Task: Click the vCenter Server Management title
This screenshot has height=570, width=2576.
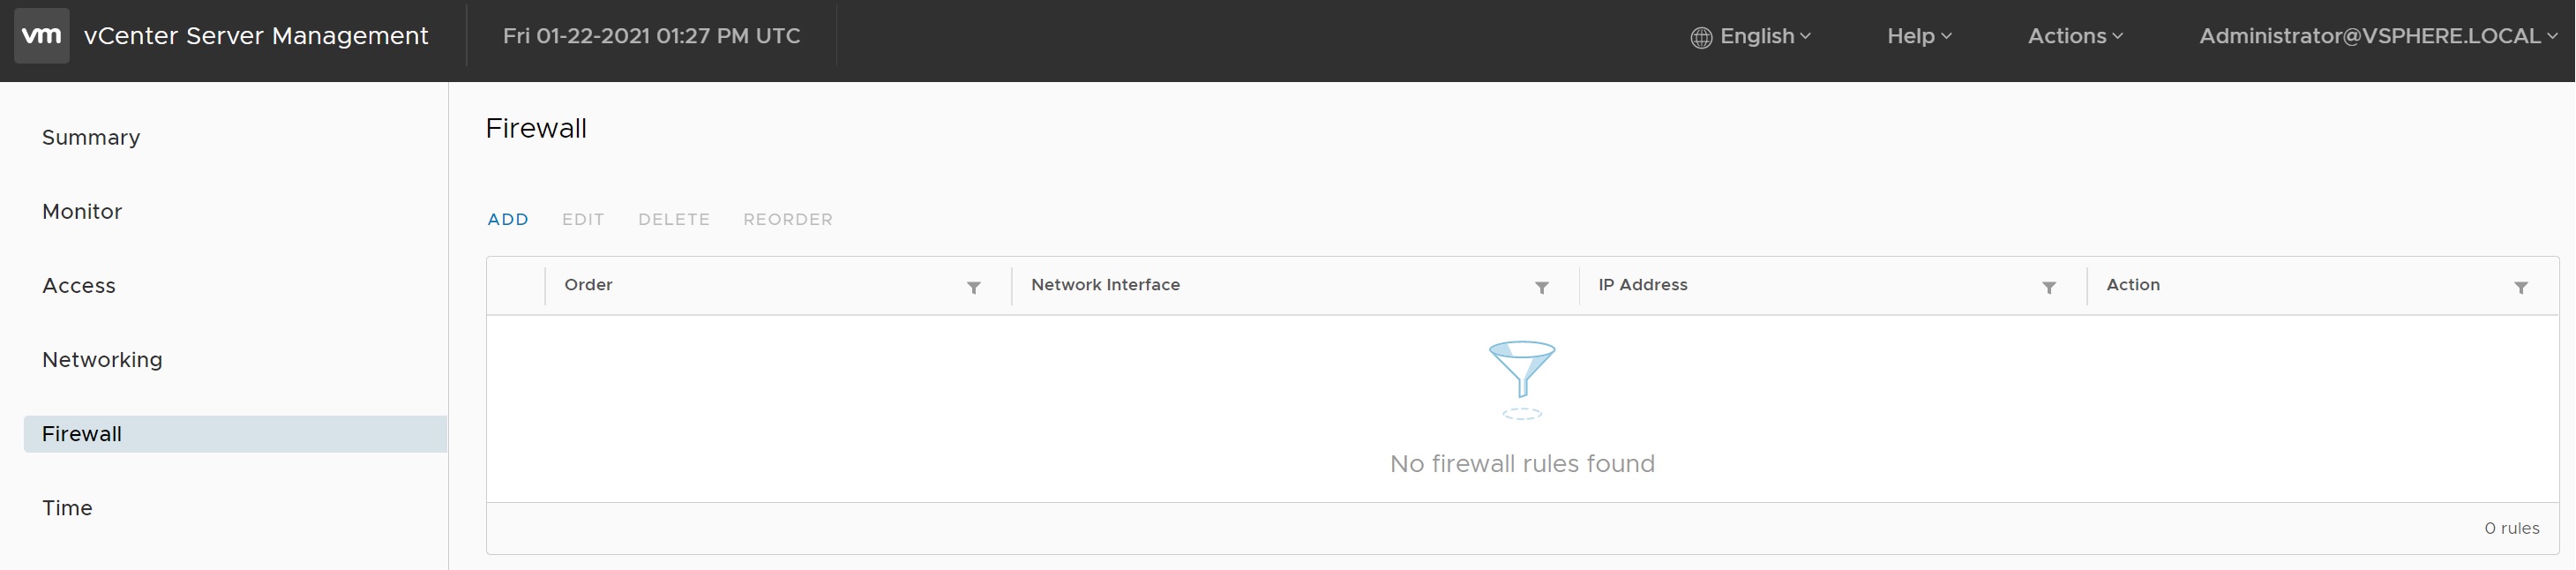Action: (256, 36)
